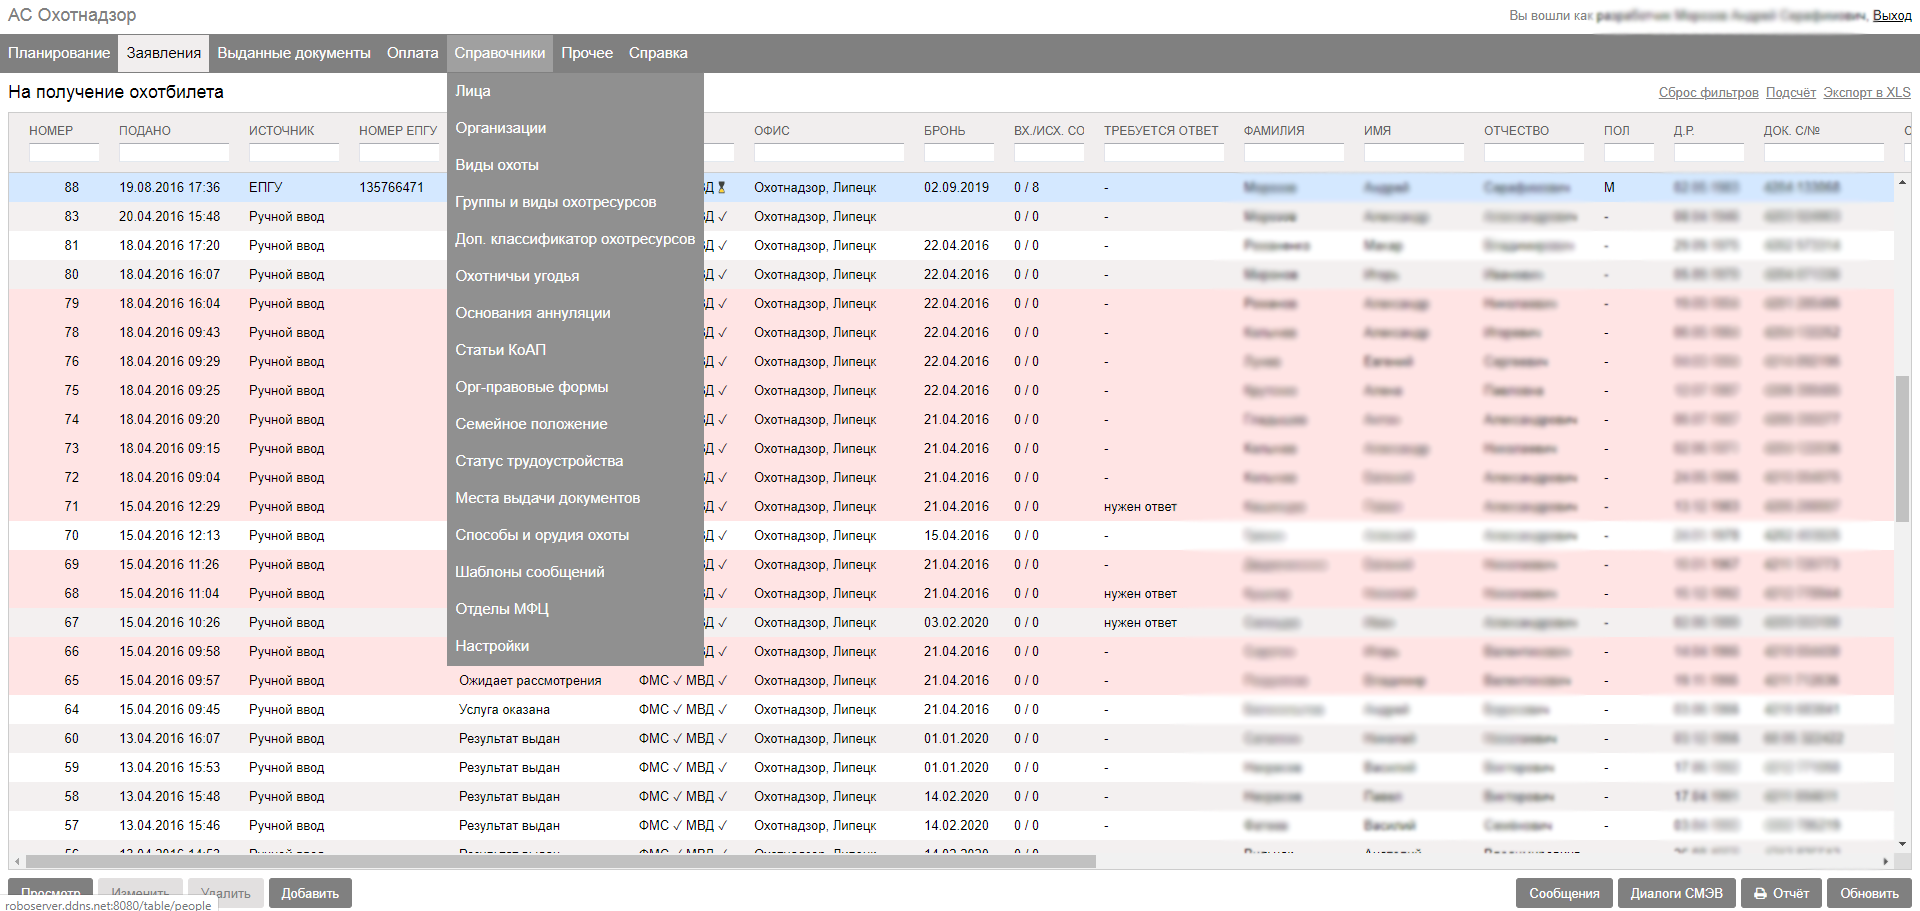Image resolution: width=1920 pixels, height=911 pixels.
Task: Focus the ФАМИЛИЯ filter field
Action: coord(1294,152)
